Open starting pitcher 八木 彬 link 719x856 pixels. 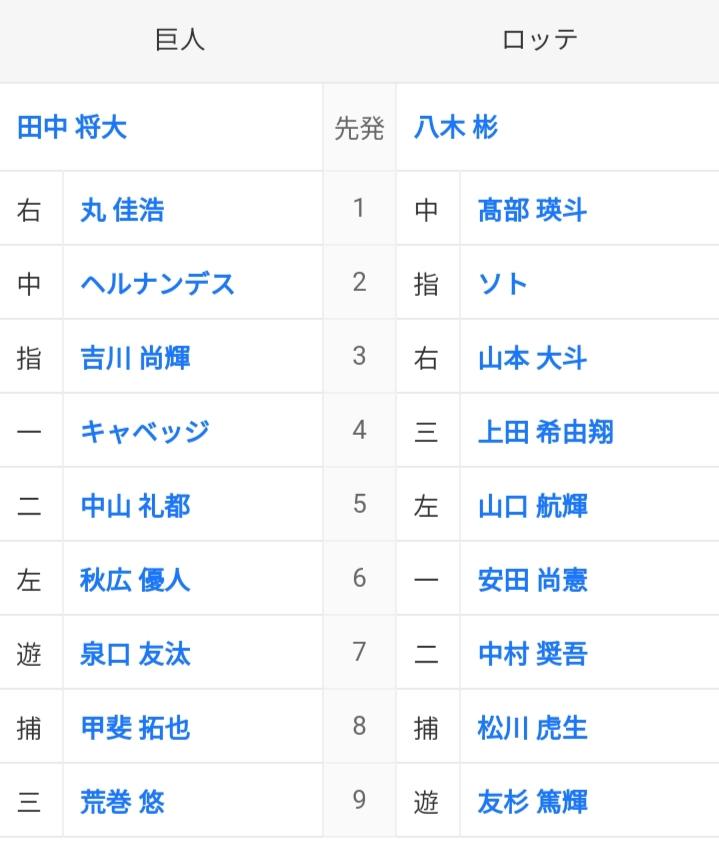pos(456,128)
